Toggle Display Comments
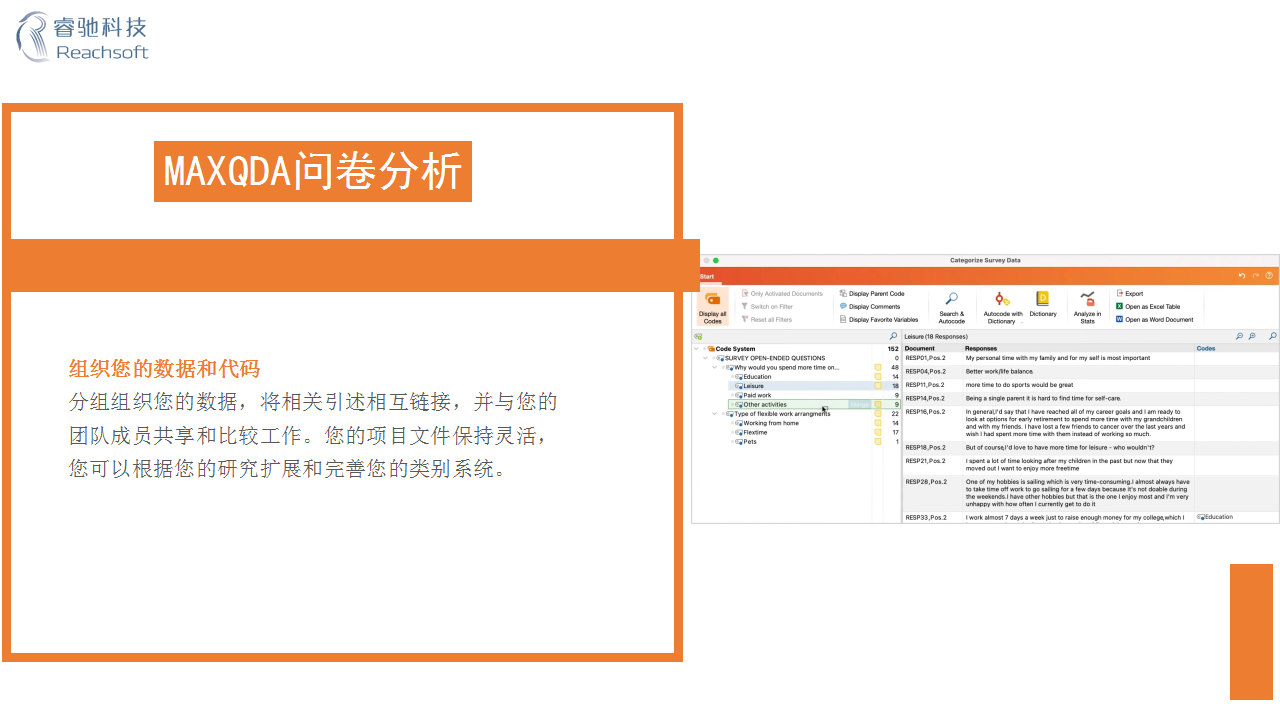This screenshot has width=1280, height=720. coord(872,305)
